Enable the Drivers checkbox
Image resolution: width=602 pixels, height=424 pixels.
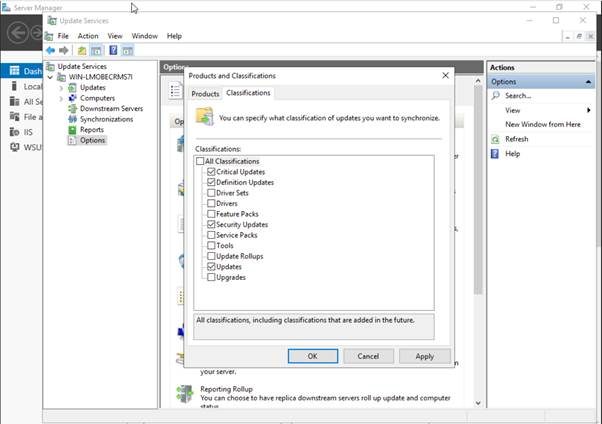[211, 203]
